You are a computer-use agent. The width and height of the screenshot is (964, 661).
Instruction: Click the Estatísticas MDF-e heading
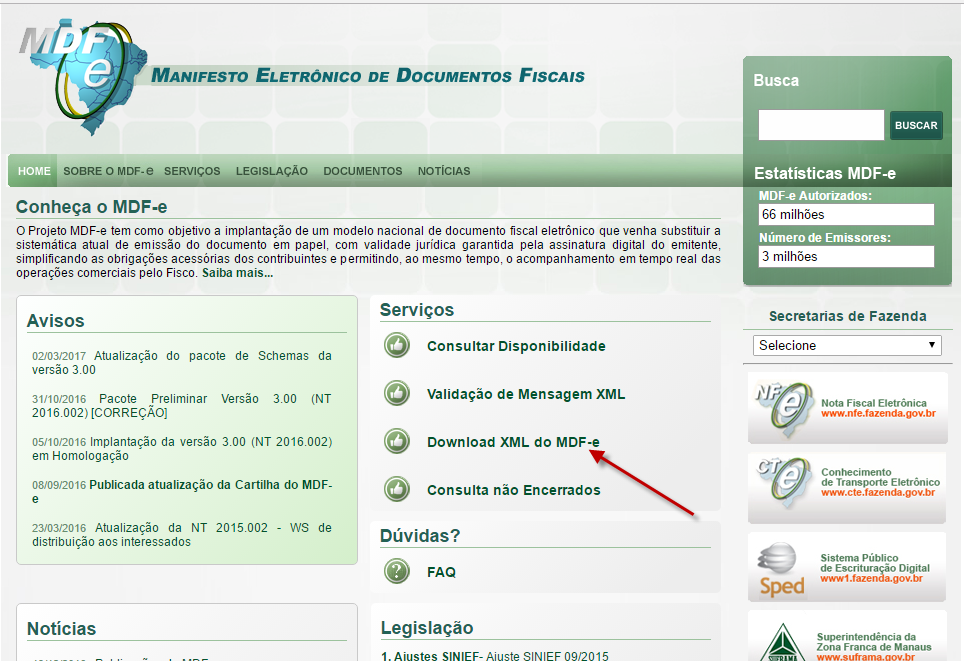[825, 173]
